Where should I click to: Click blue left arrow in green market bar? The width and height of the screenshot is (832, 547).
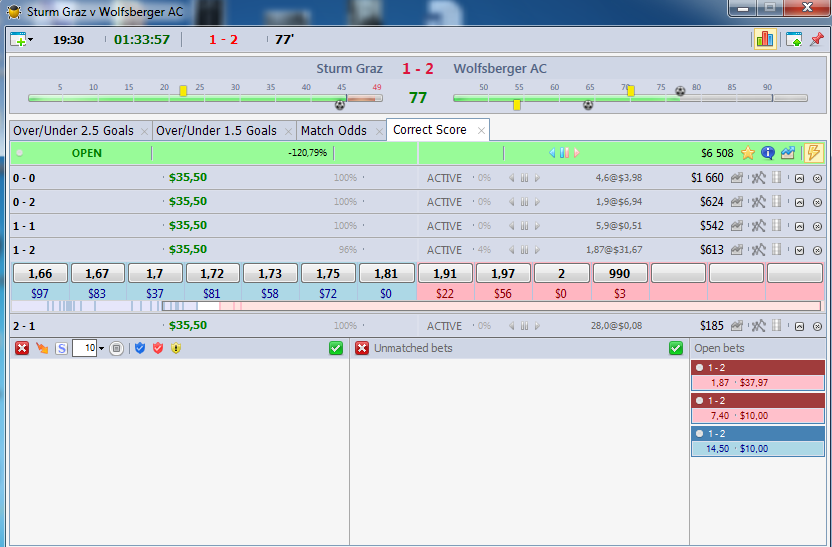(x=552, y=153)
